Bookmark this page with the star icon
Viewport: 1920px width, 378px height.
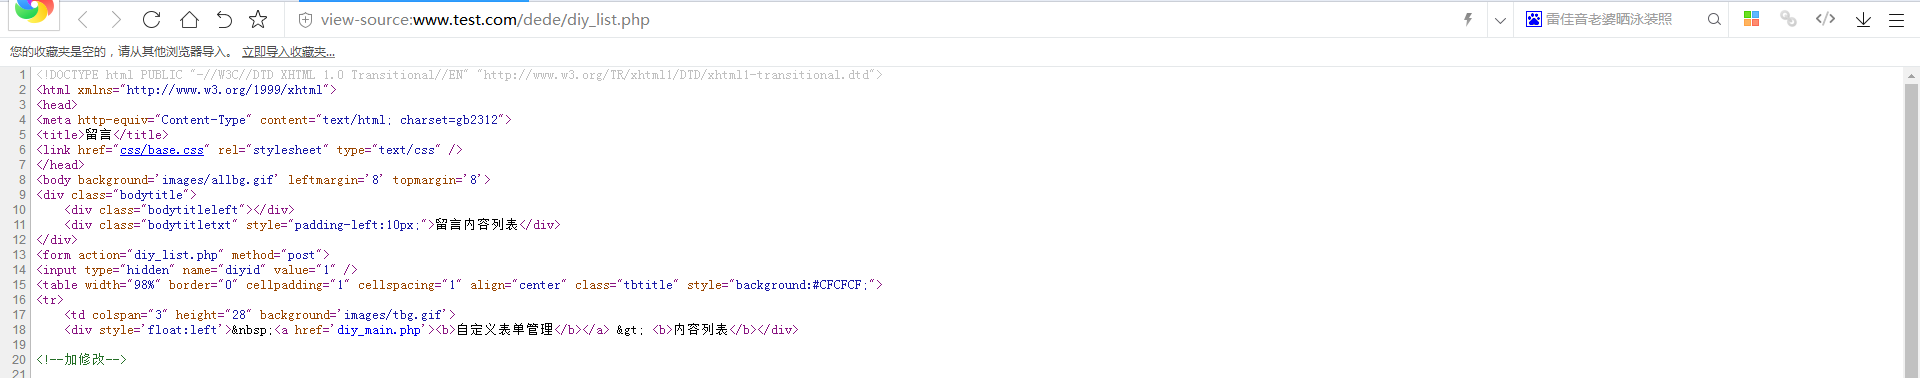258,19
